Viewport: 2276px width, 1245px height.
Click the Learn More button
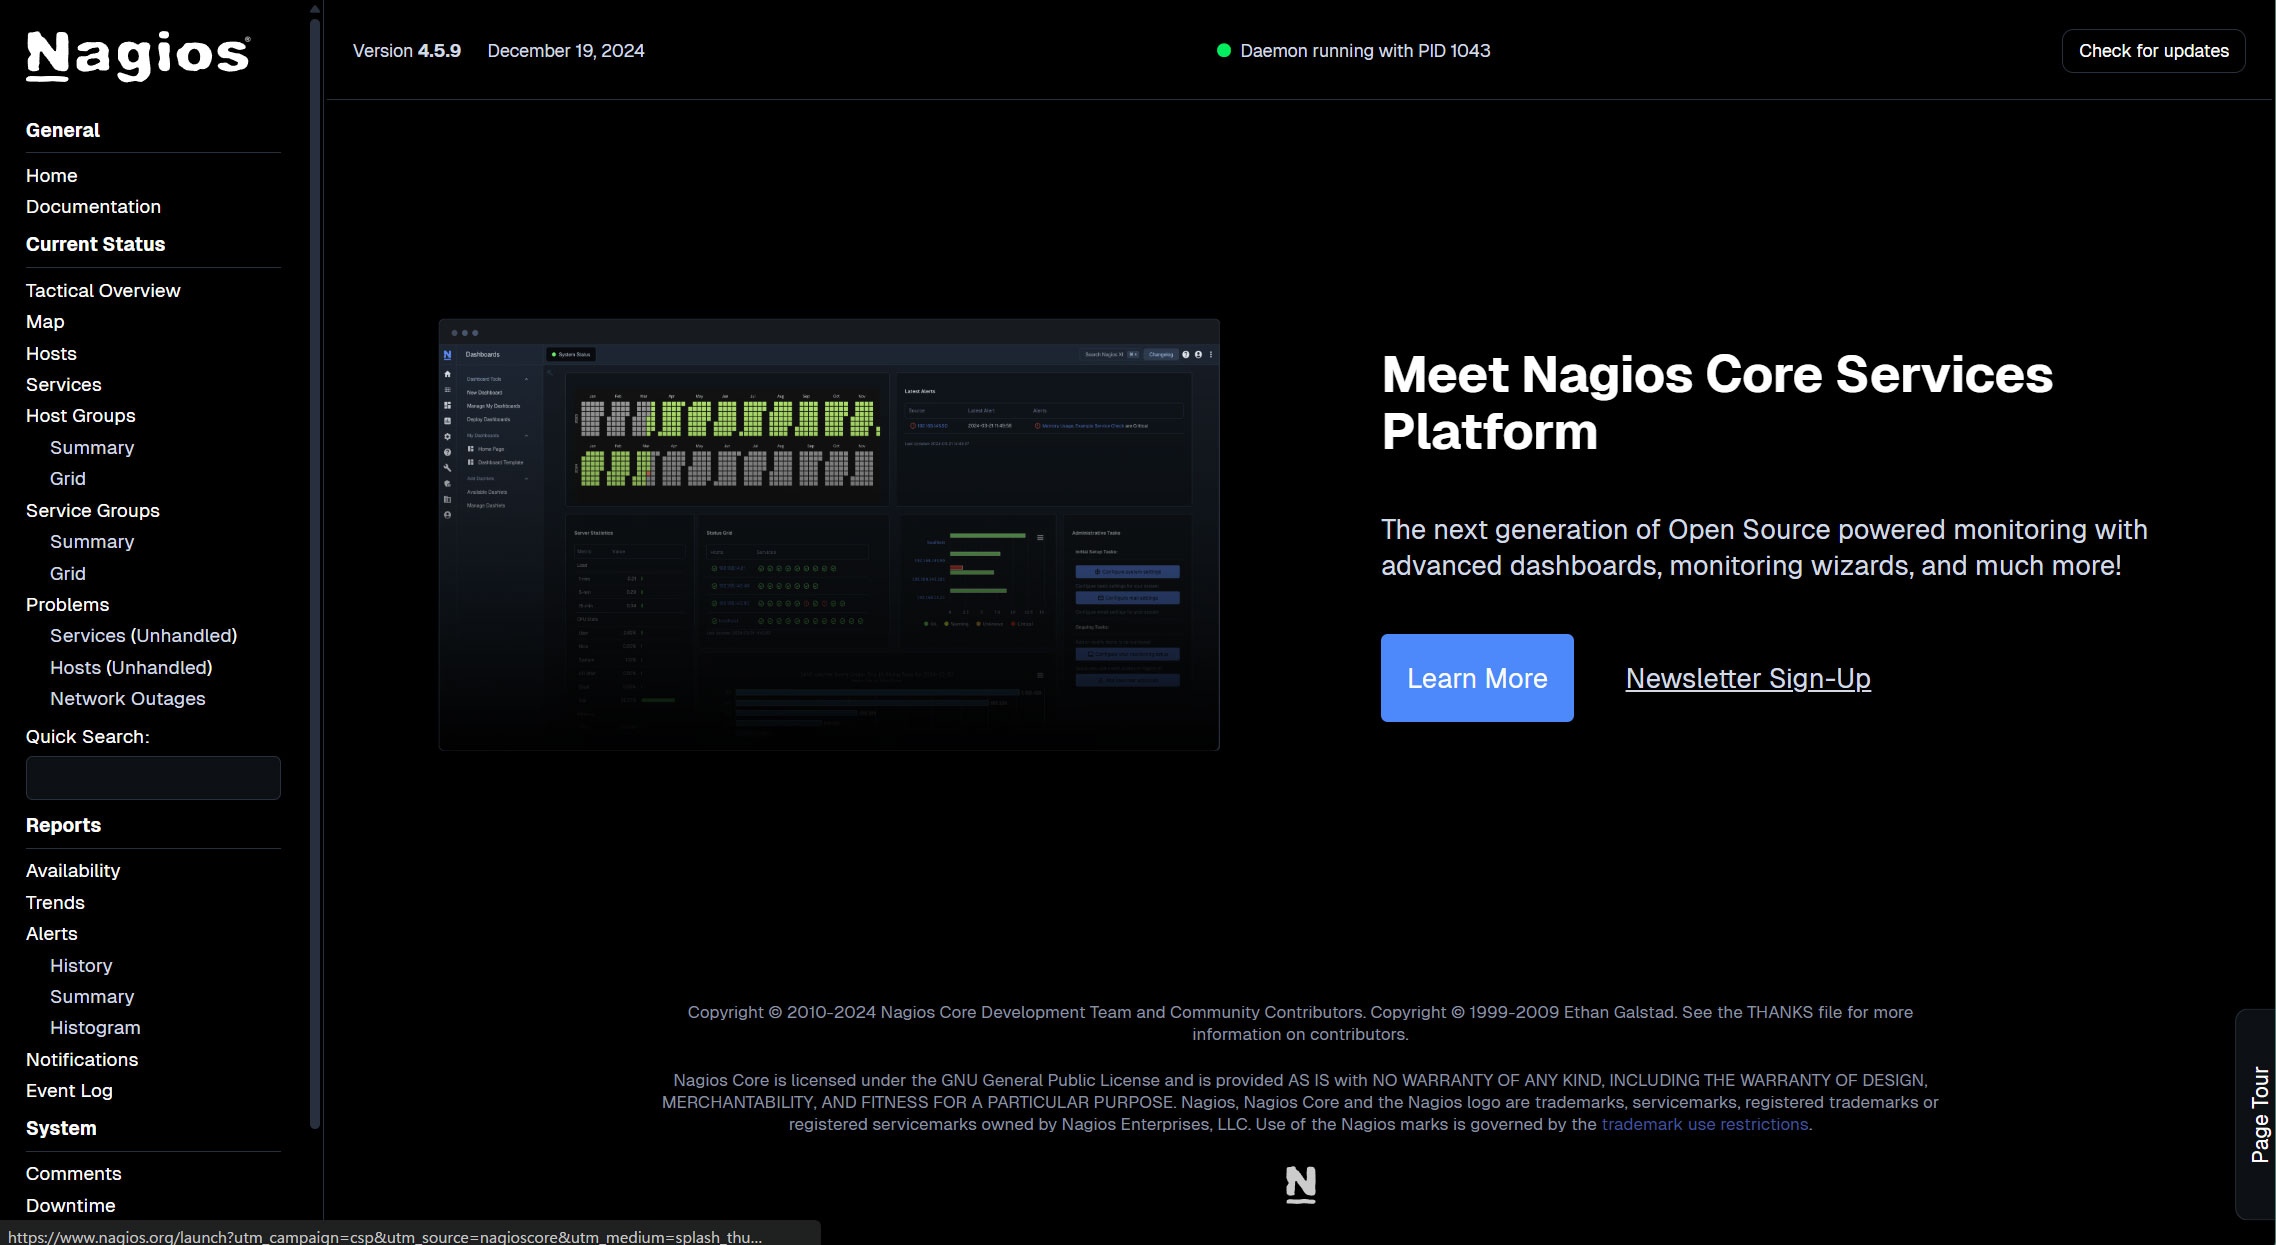[1477, 678]
